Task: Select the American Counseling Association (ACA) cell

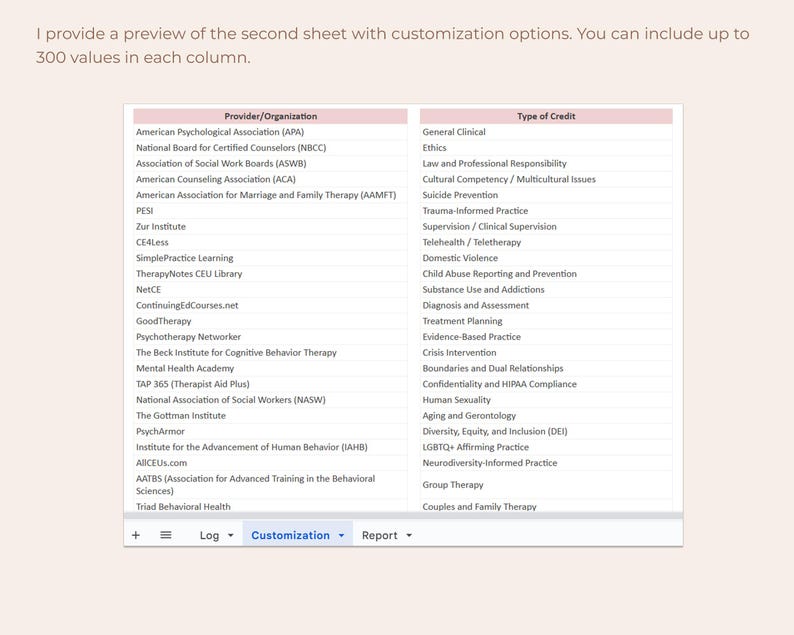Action: click(270, 179)
